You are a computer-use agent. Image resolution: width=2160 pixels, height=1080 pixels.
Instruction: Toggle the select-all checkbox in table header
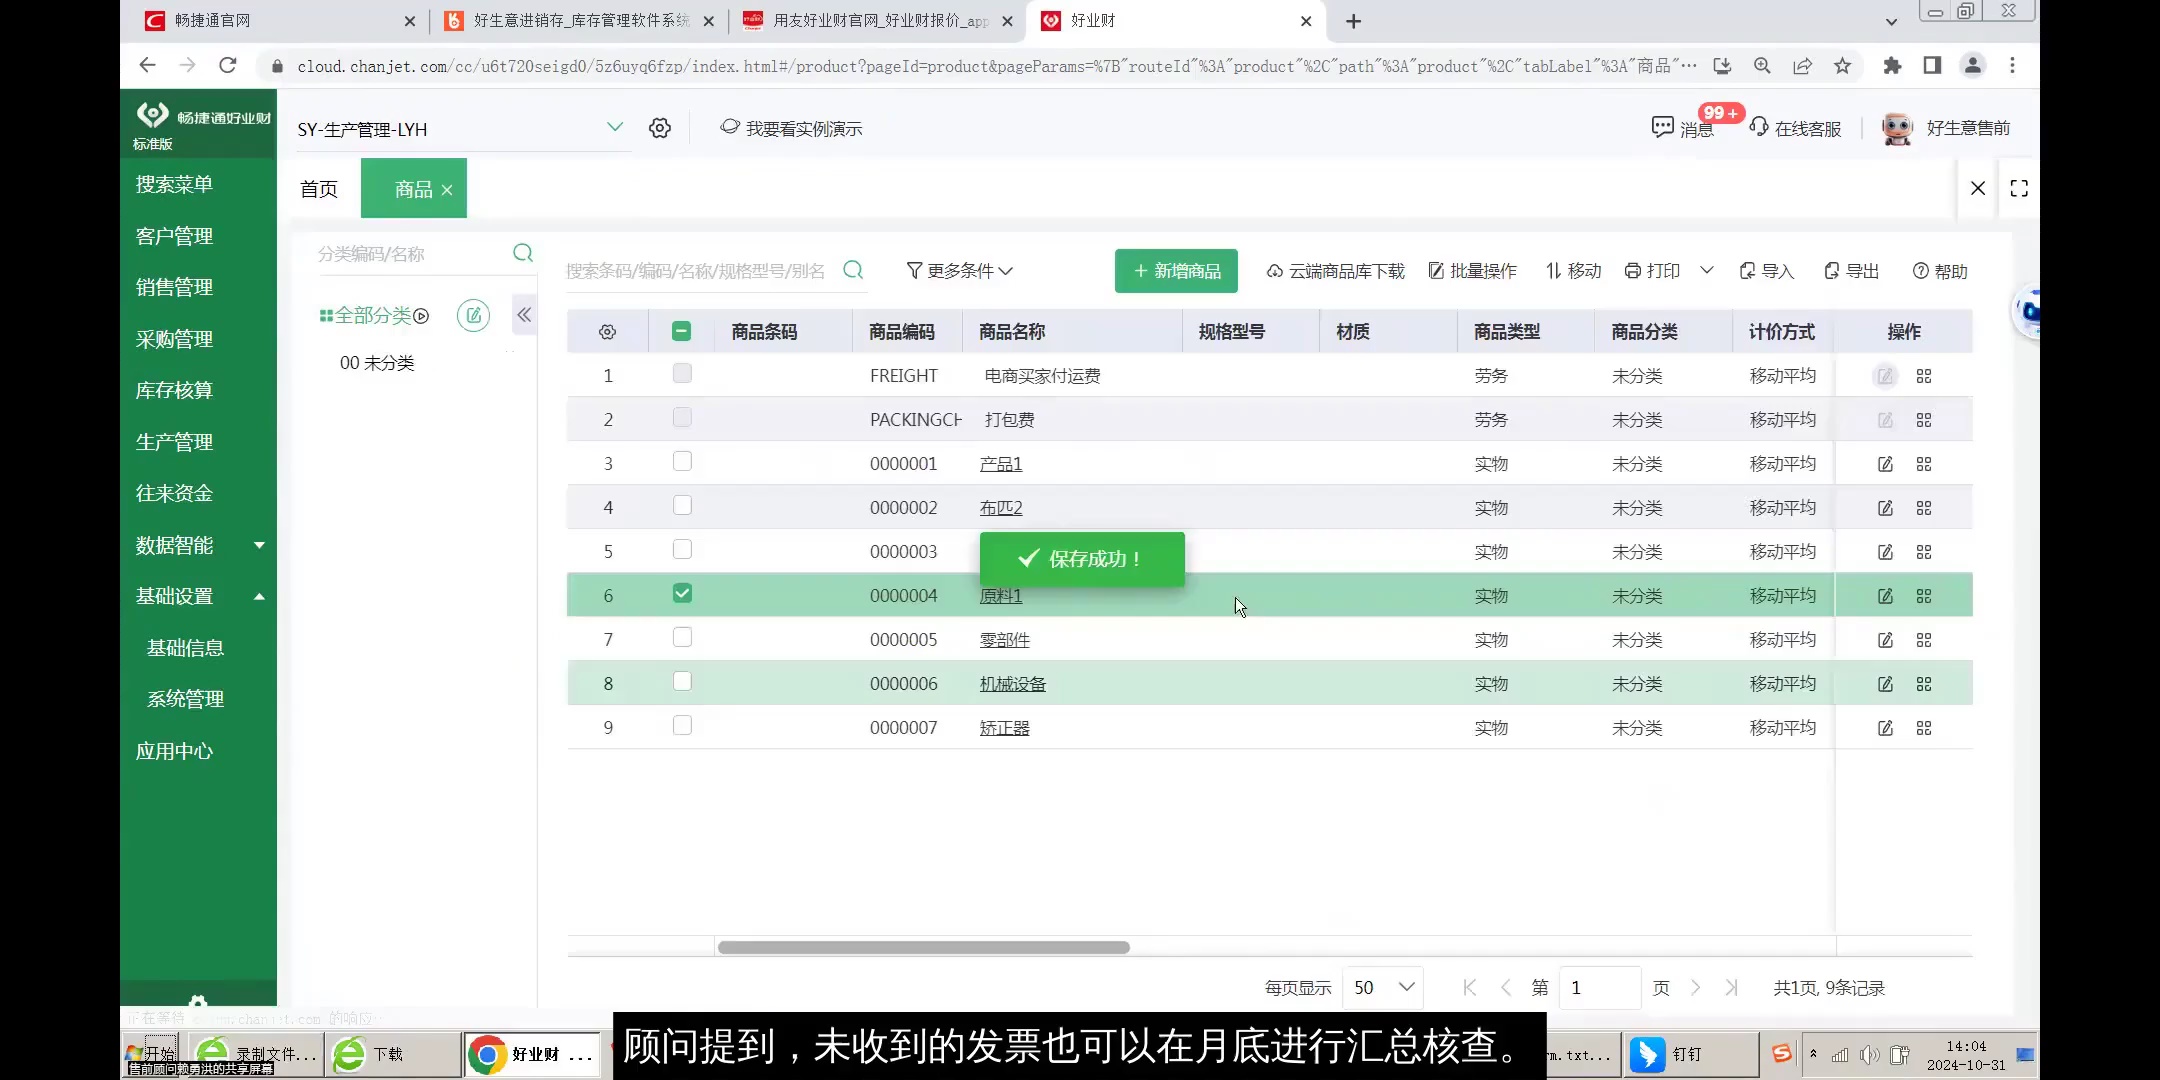tap(680, 331)
